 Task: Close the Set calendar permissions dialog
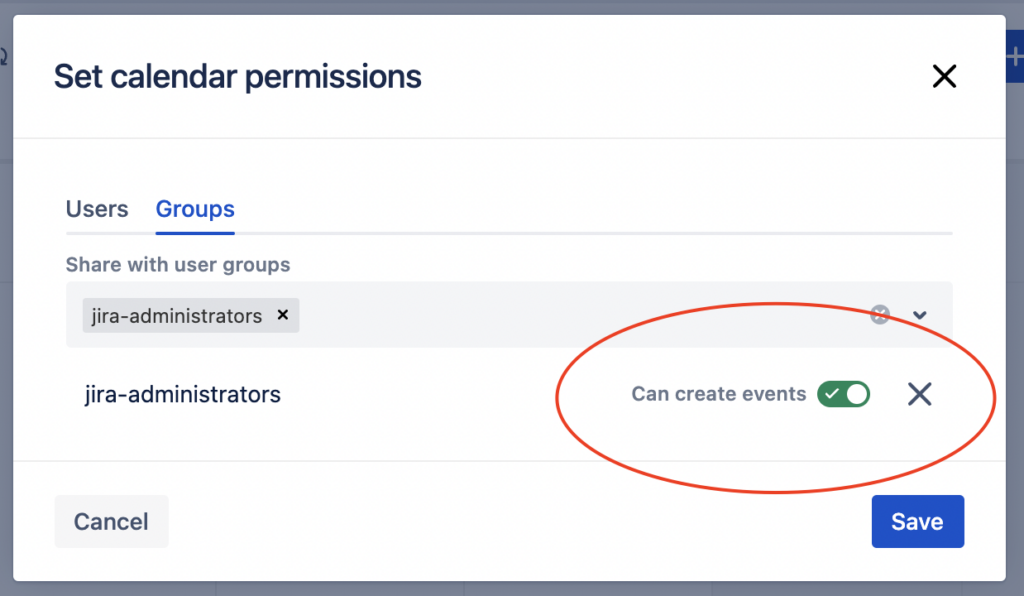[944, 76]
